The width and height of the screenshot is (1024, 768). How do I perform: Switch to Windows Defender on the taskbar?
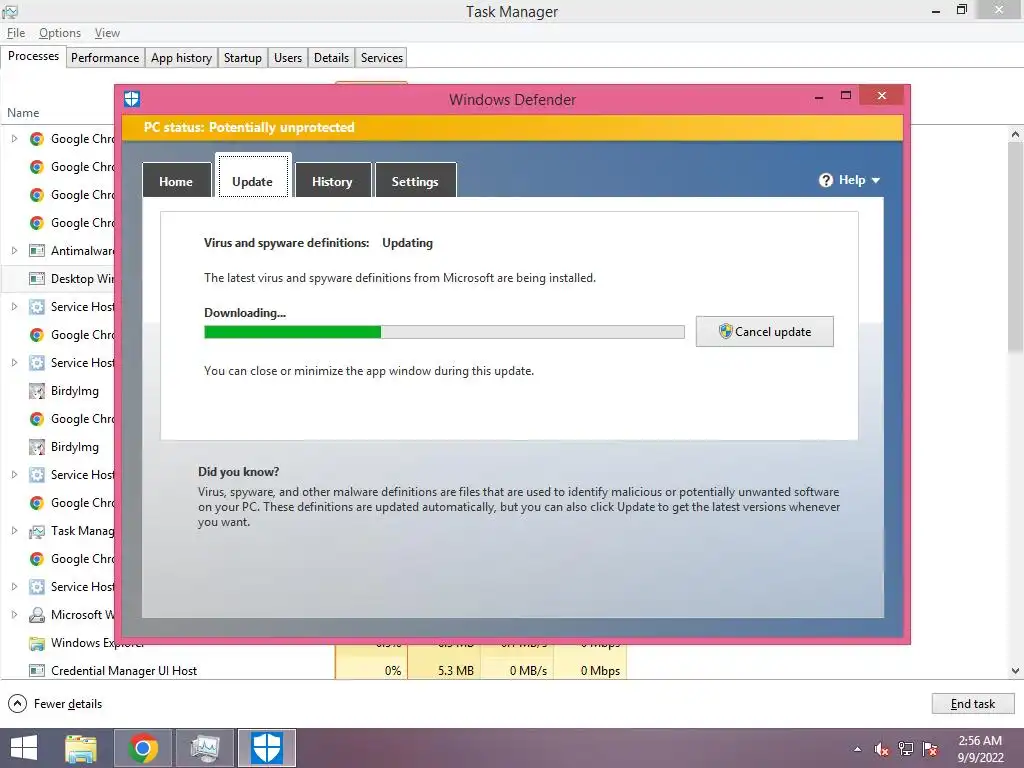tap(266, 748)
